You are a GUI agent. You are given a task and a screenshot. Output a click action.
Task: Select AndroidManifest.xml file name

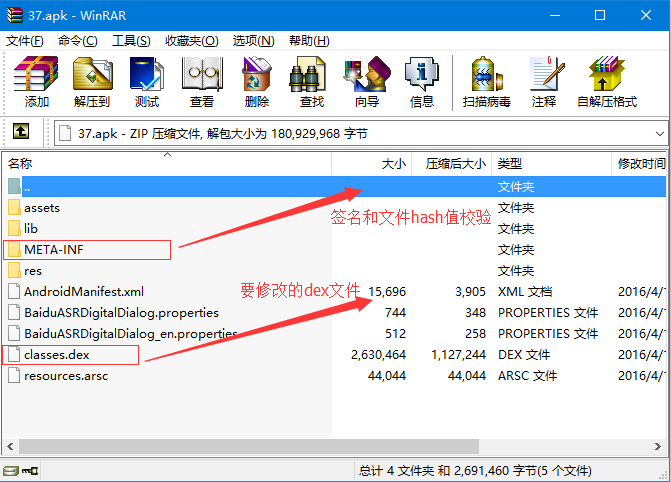click(84, 292)
